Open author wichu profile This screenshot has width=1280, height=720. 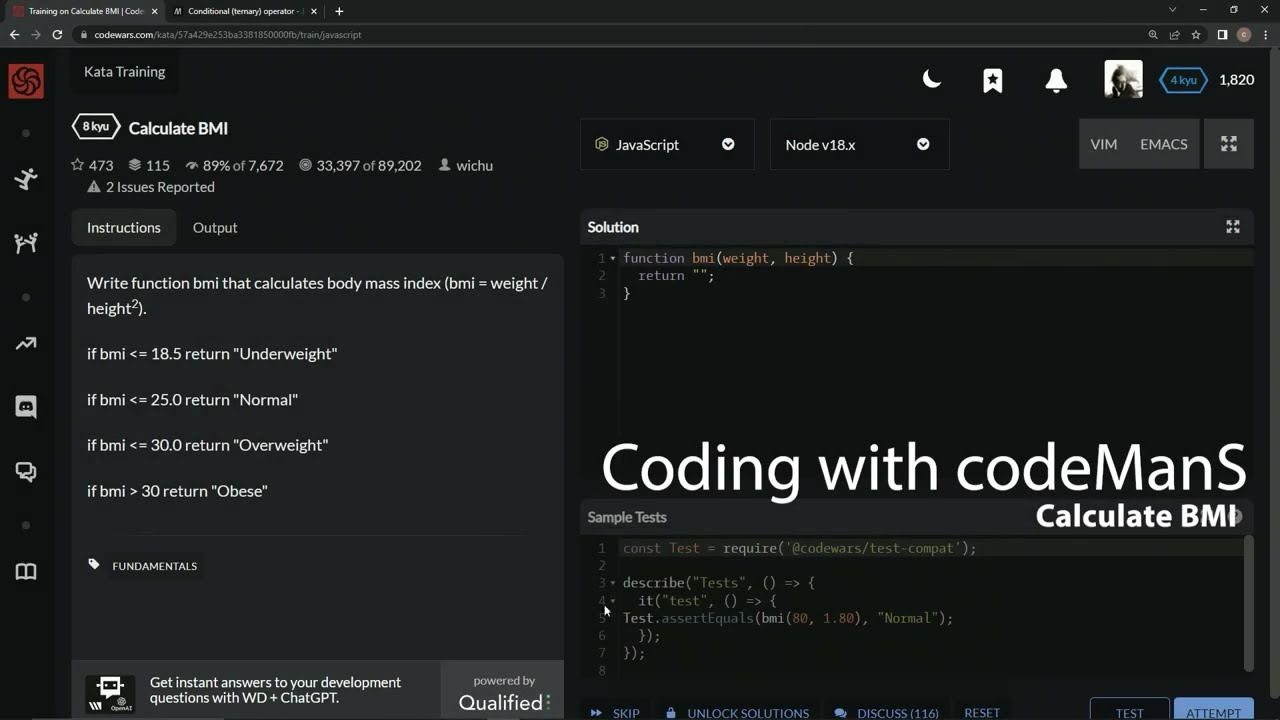tap(466, 165)
